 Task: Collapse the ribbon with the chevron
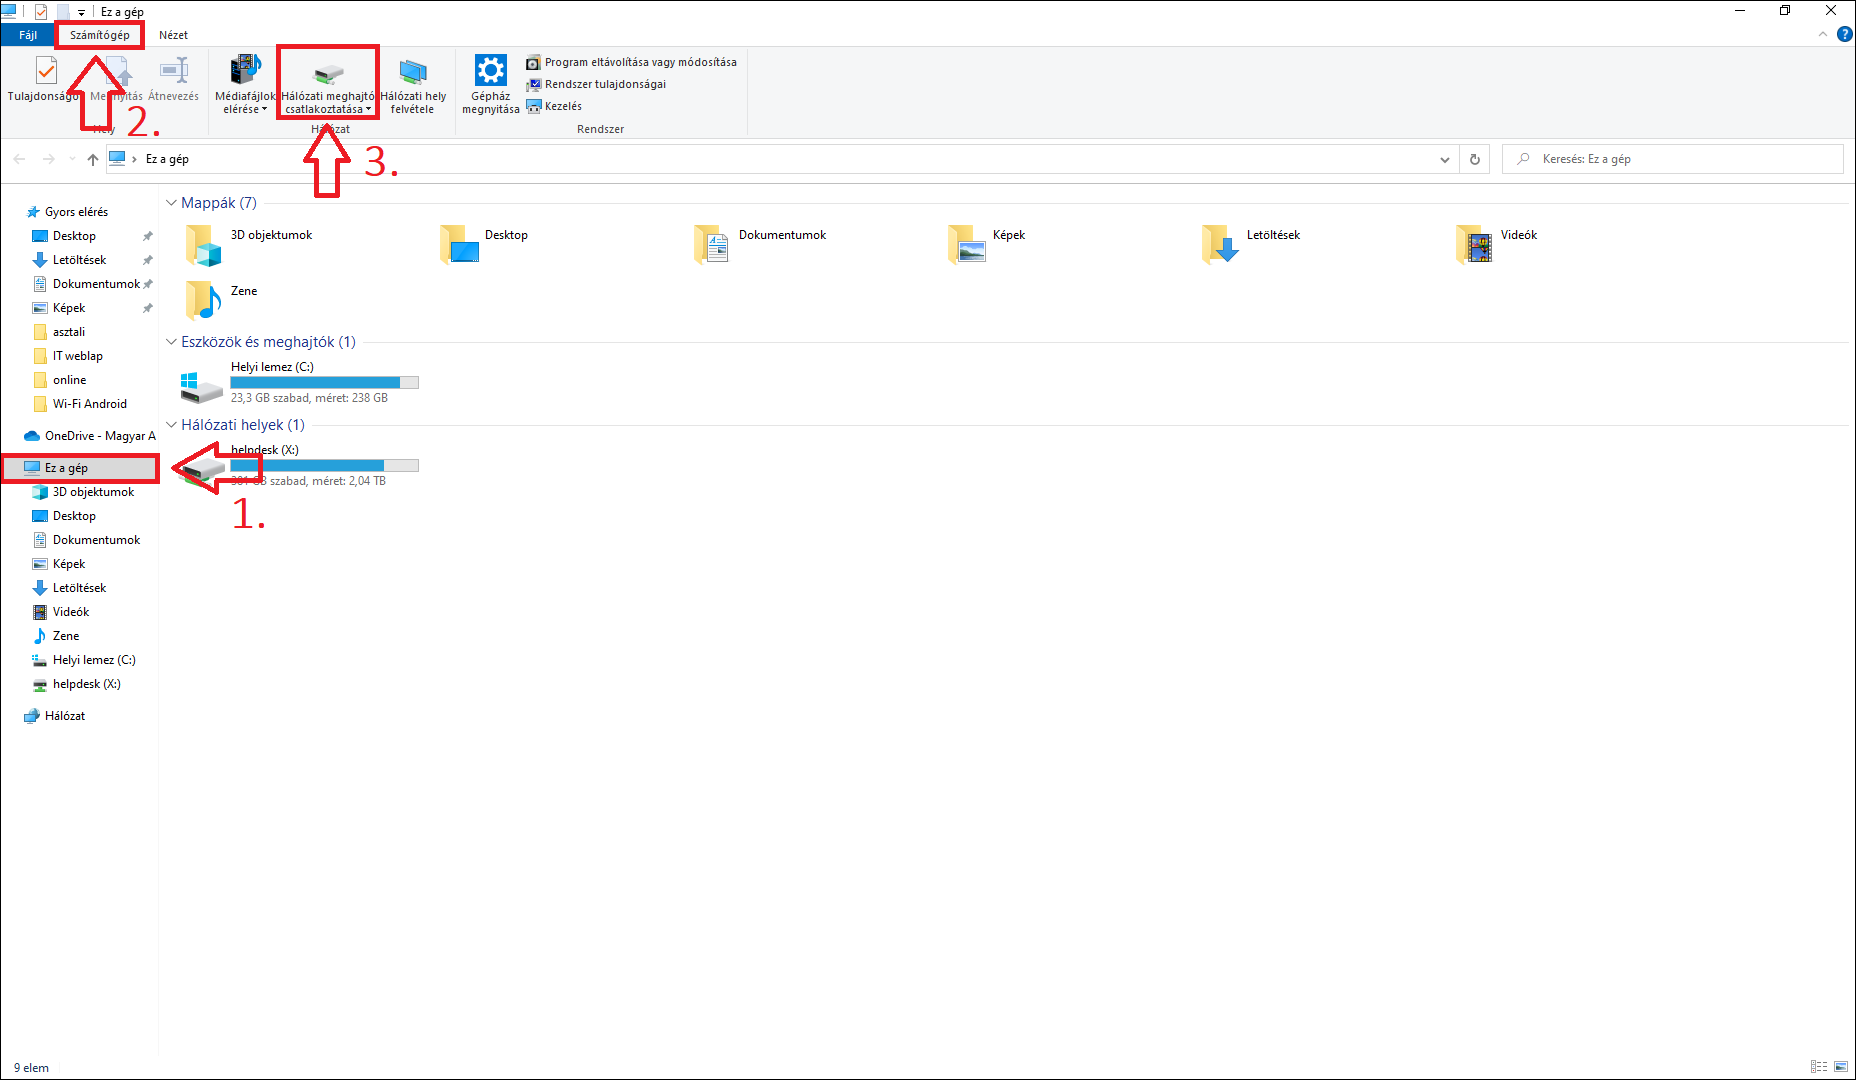[x=1822, y=35]
